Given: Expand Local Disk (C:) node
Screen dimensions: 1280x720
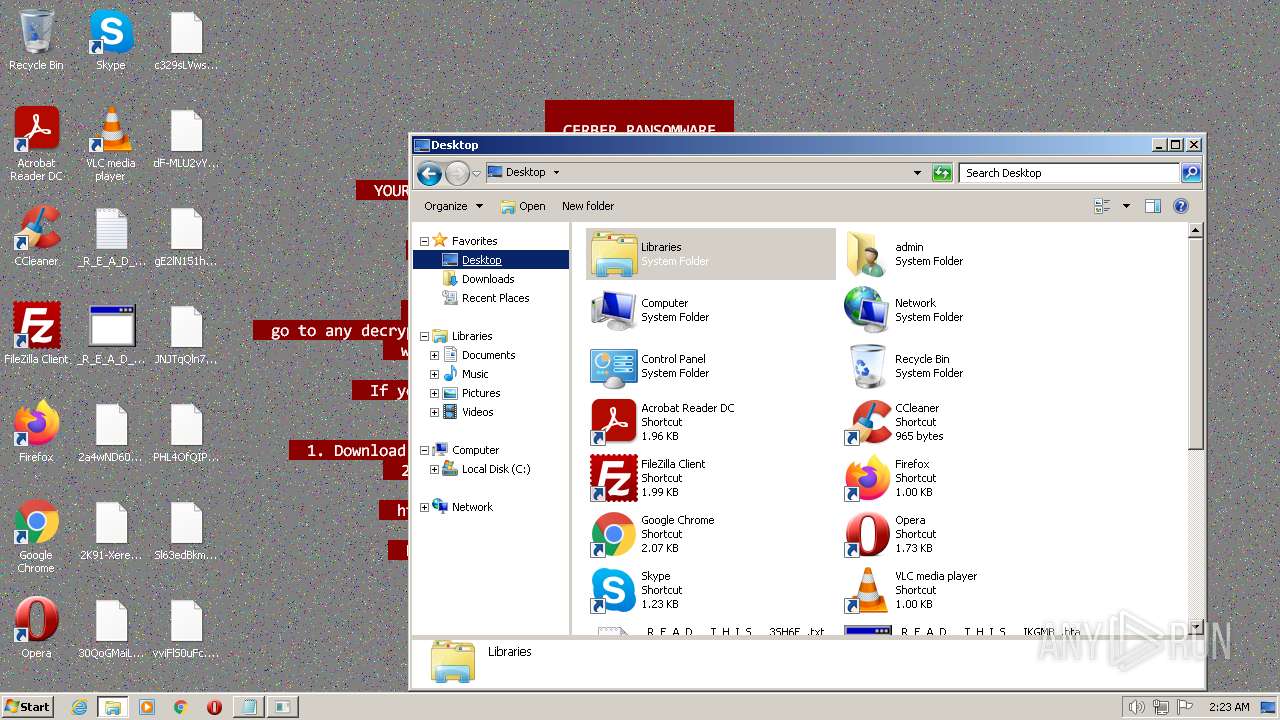Looking at the screenshot, I should point(434,469).
